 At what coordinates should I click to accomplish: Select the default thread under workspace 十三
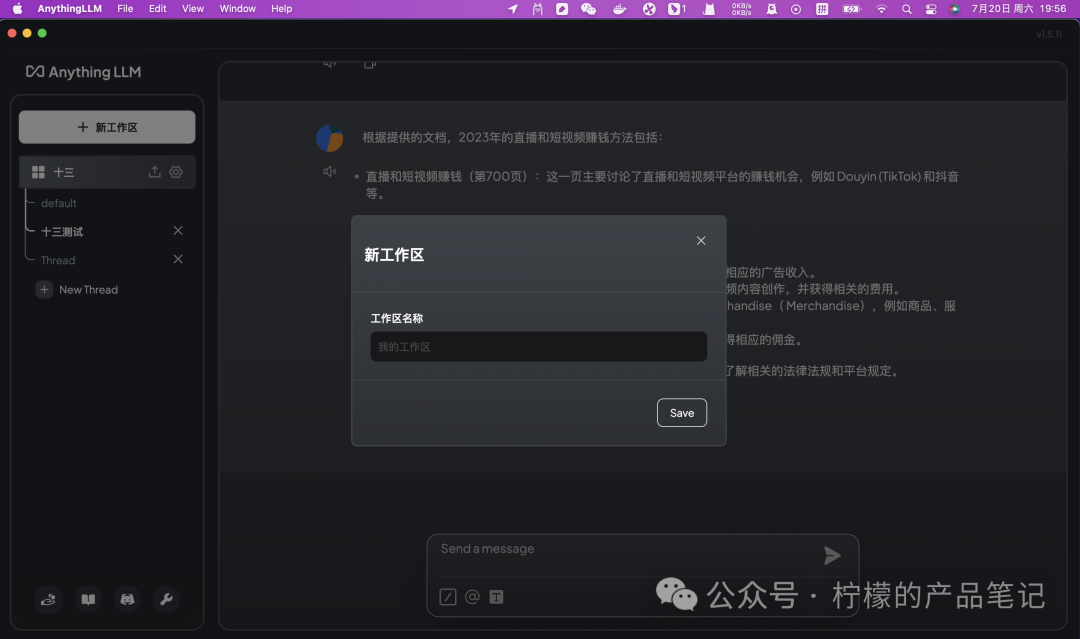(58, 203)
